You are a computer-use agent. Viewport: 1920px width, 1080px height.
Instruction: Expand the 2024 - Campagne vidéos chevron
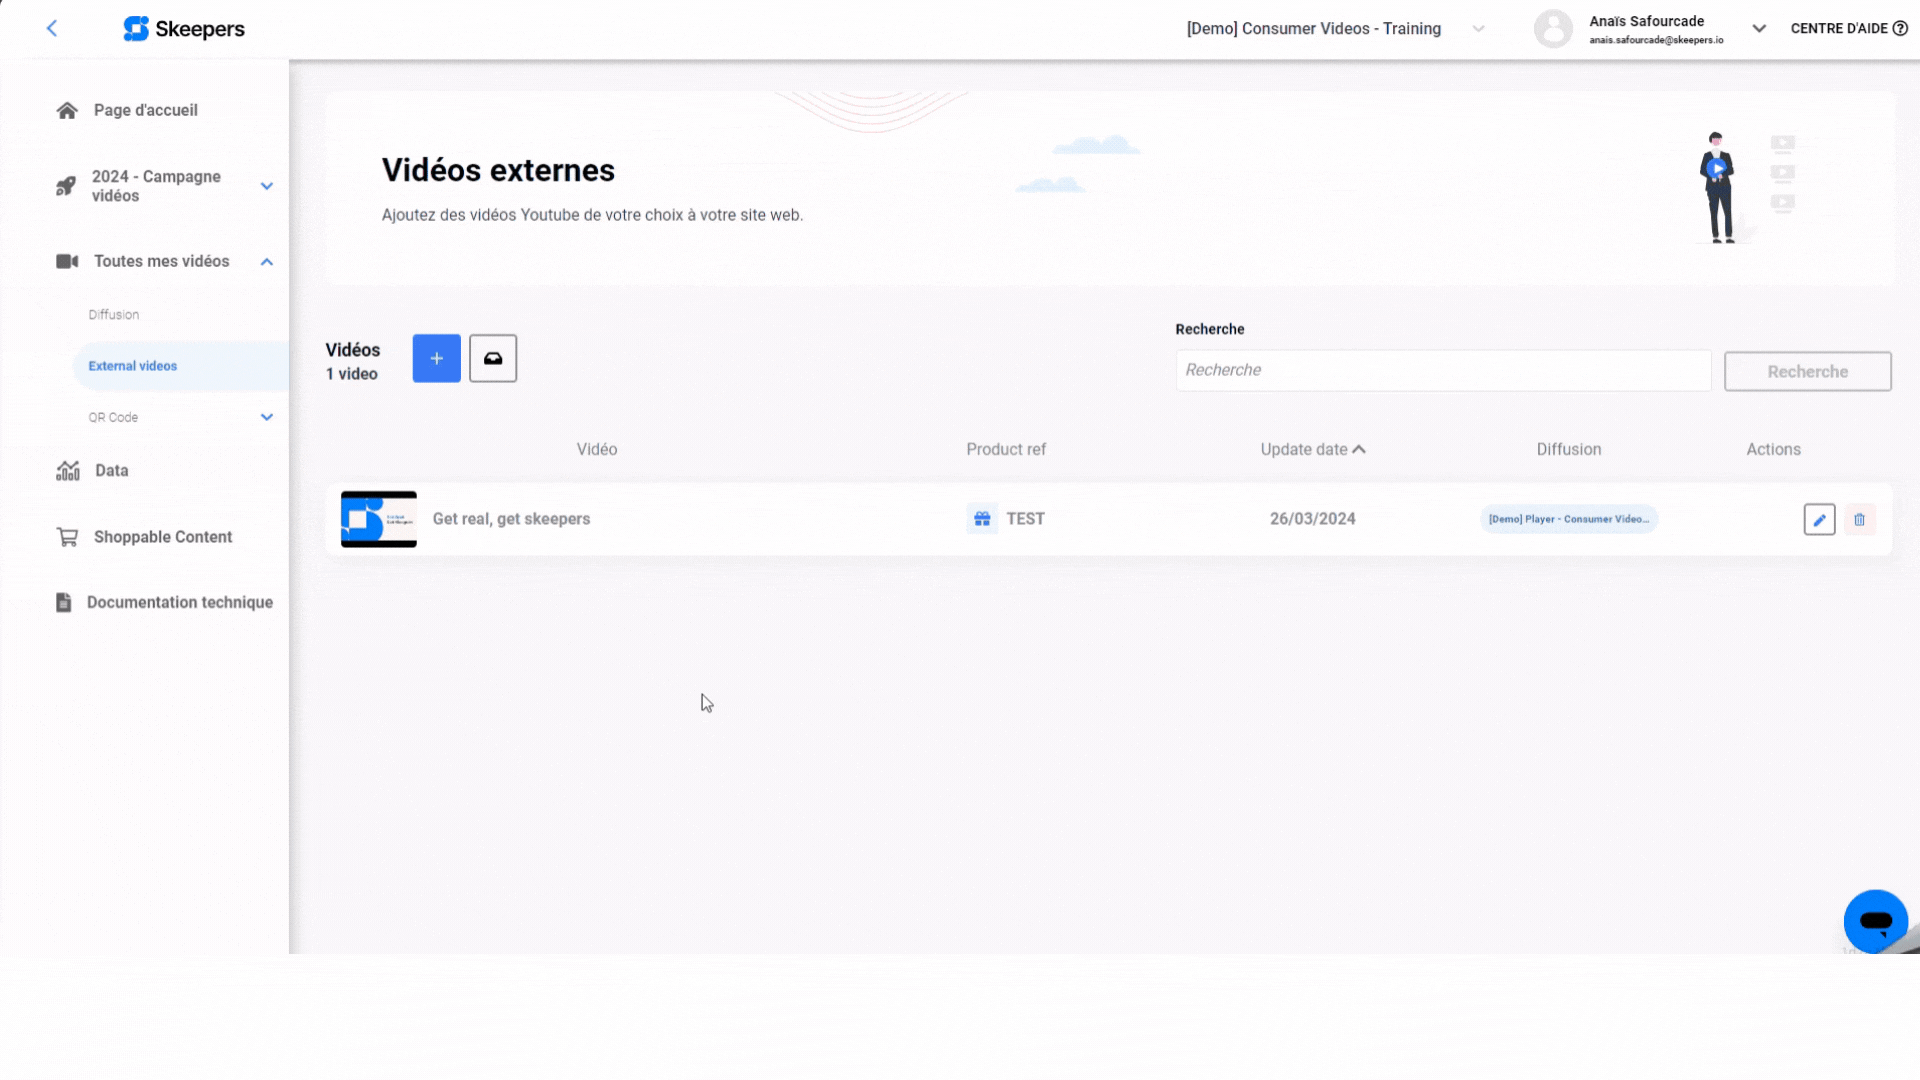click(x=266, y=186)
